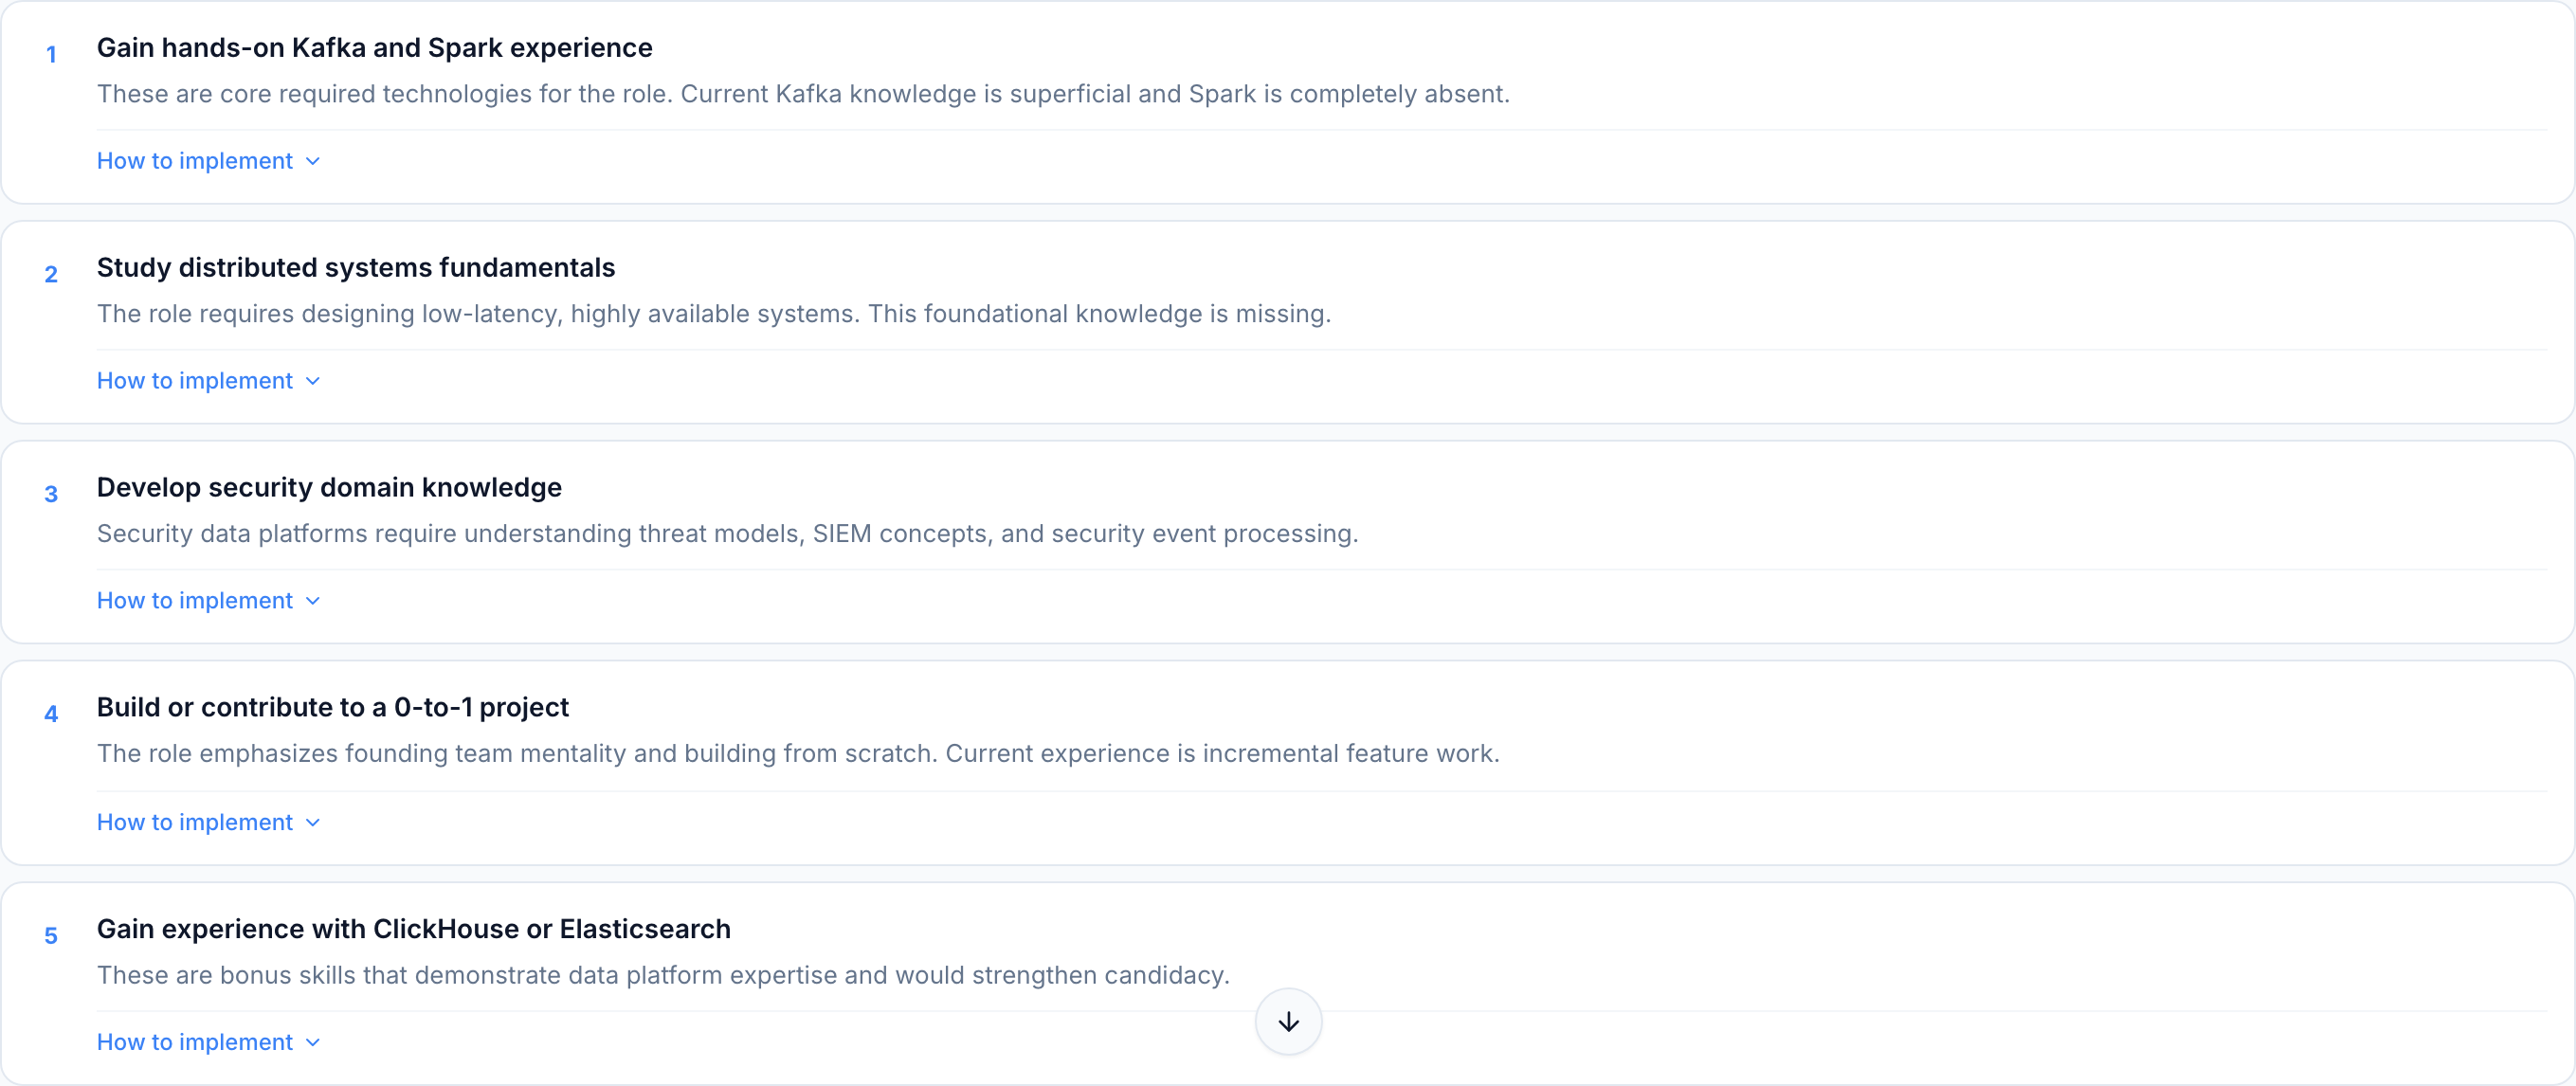Click the circular down arrow icon
The image size is (2576, 1086).
coord(1288,1021)
